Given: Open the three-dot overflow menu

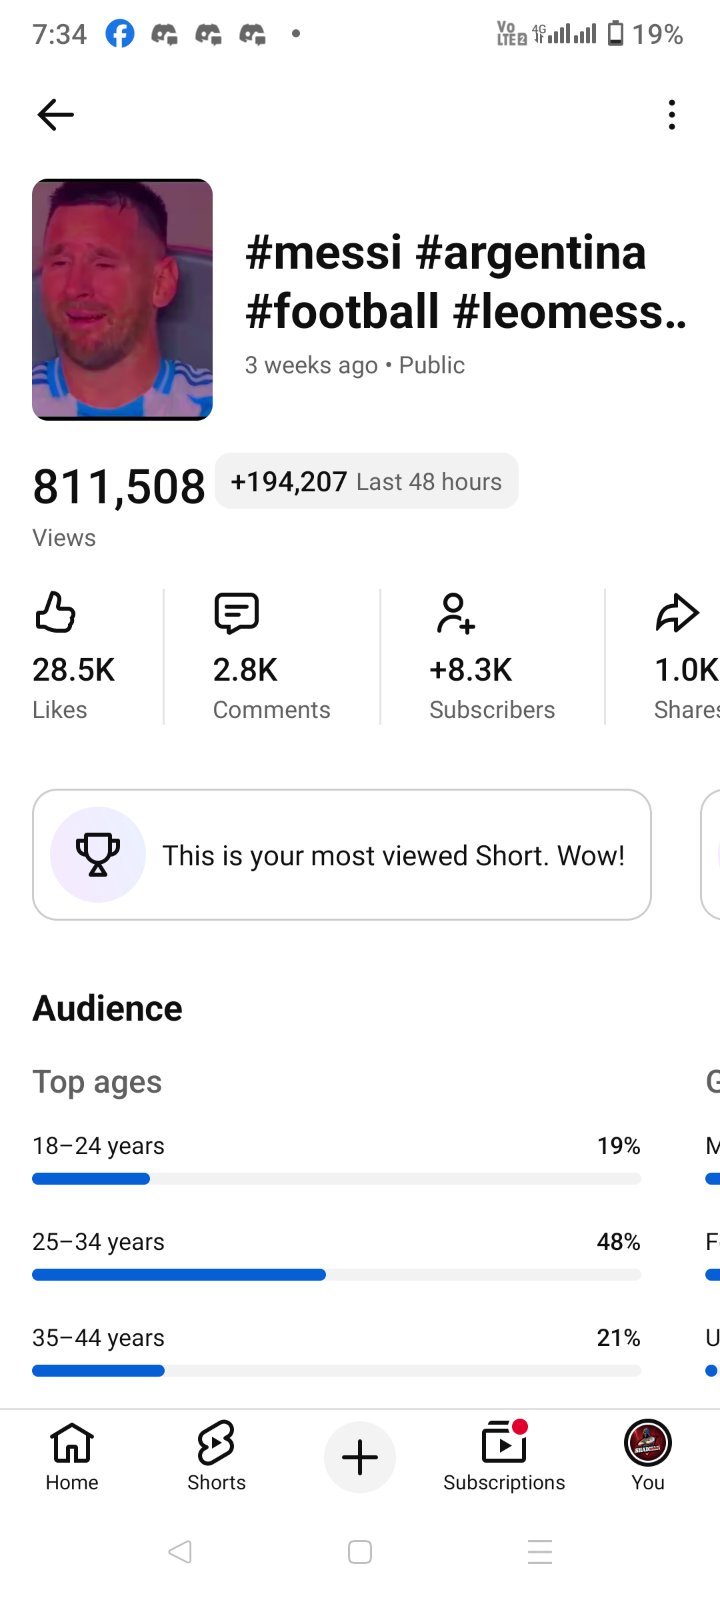Looking at the screenshot, I should (672, 115).
